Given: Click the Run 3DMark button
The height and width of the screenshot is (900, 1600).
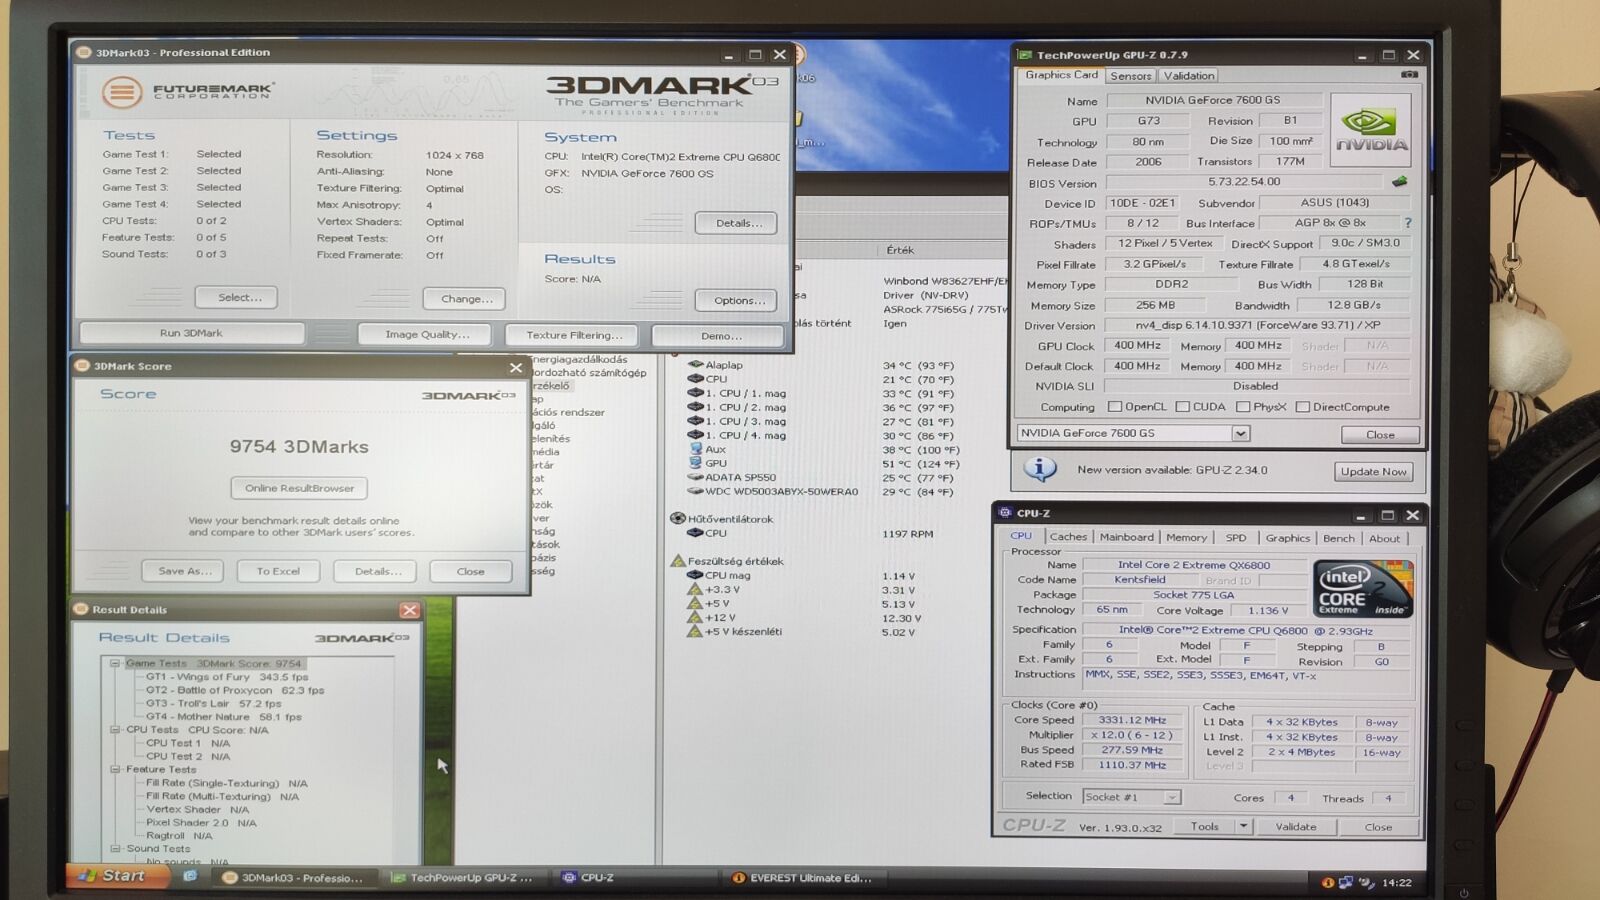Looking at the screenshot, I should click(x=191, y=333).
